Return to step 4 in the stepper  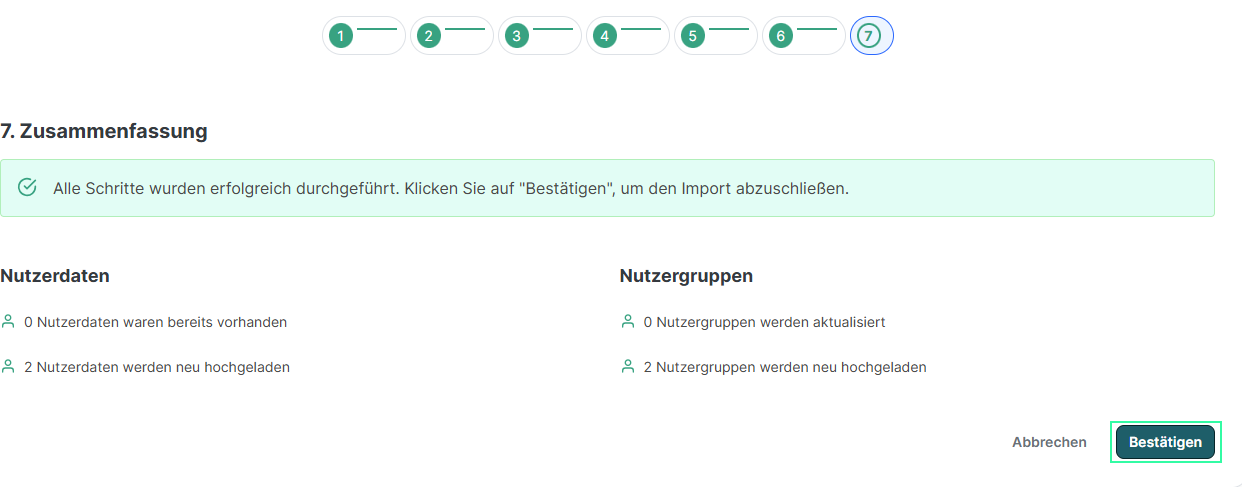point(605,36)
